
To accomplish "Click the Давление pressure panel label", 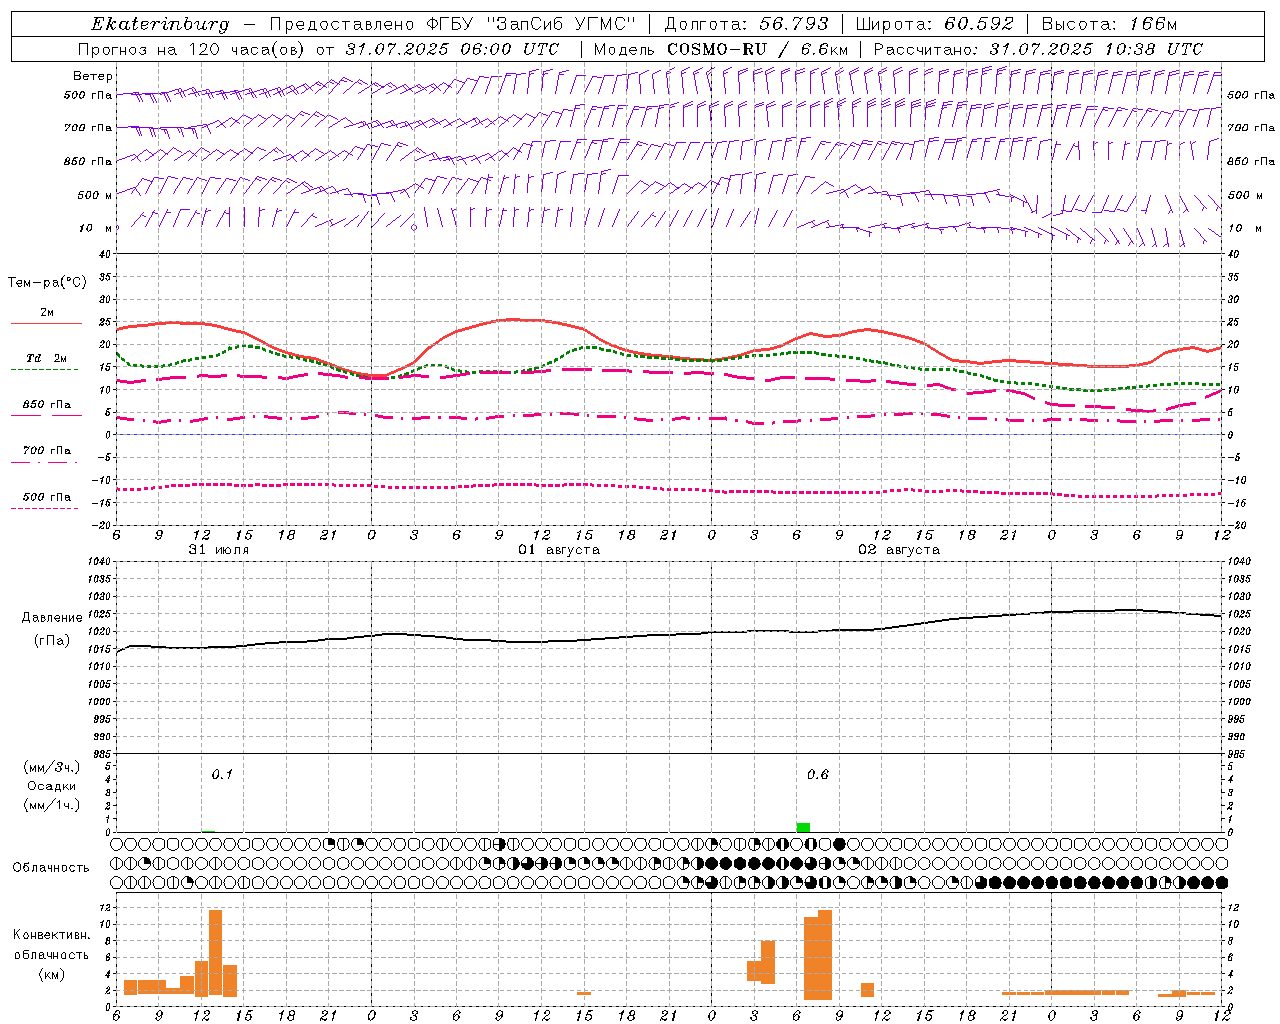I will pyautogui.click(x=52, y=618).
